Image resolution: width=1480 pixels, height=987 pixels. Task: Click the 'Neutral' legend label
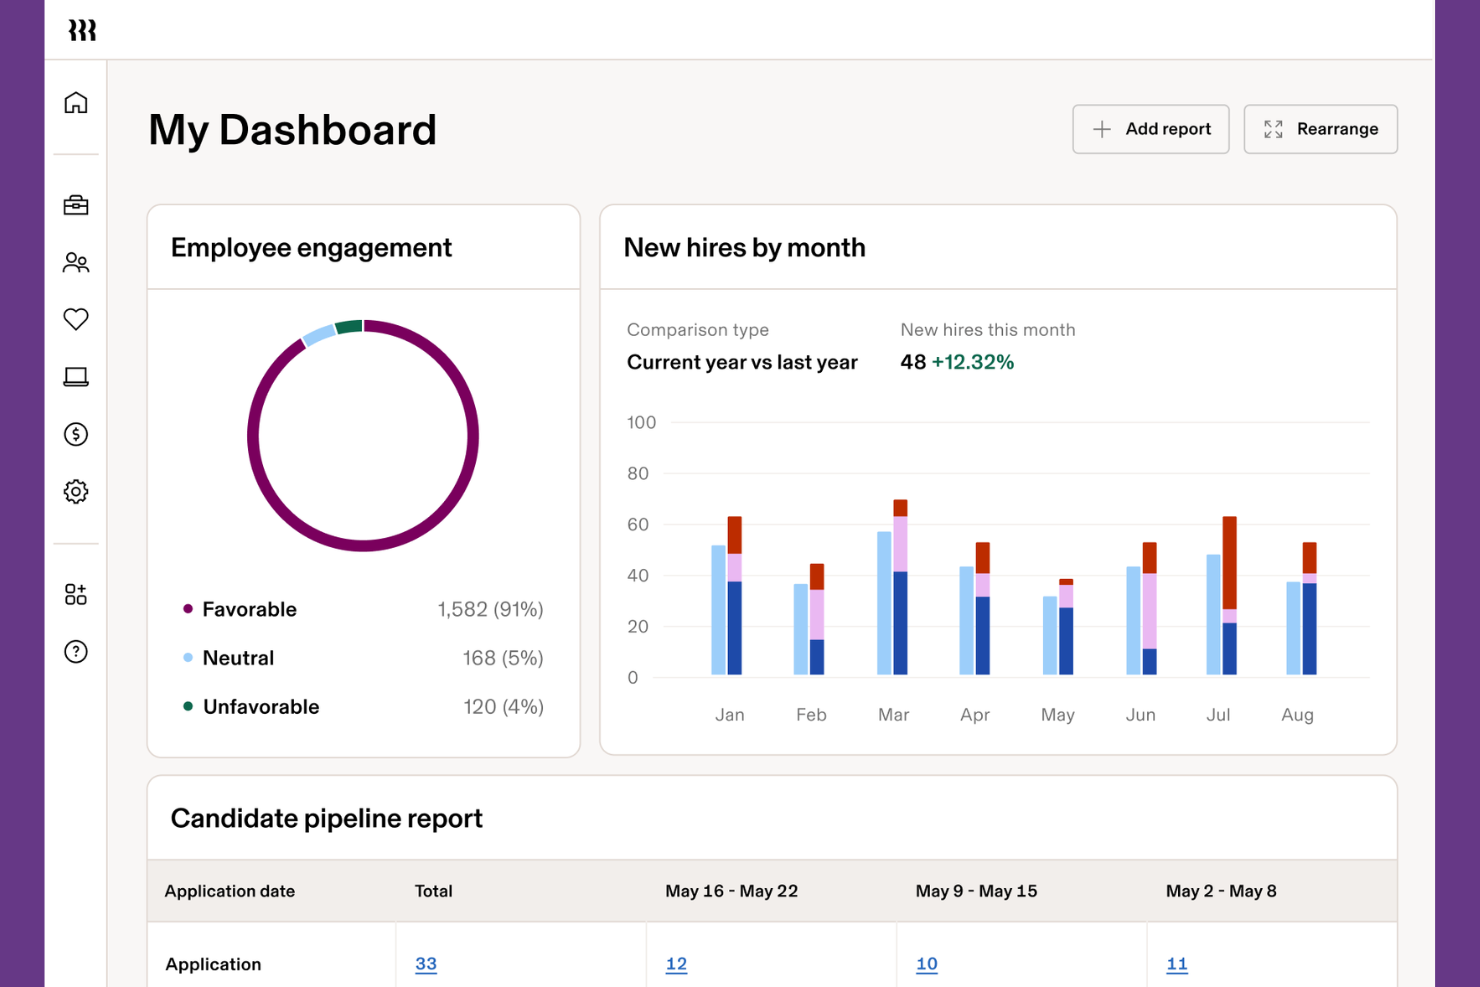pos(238,658)
